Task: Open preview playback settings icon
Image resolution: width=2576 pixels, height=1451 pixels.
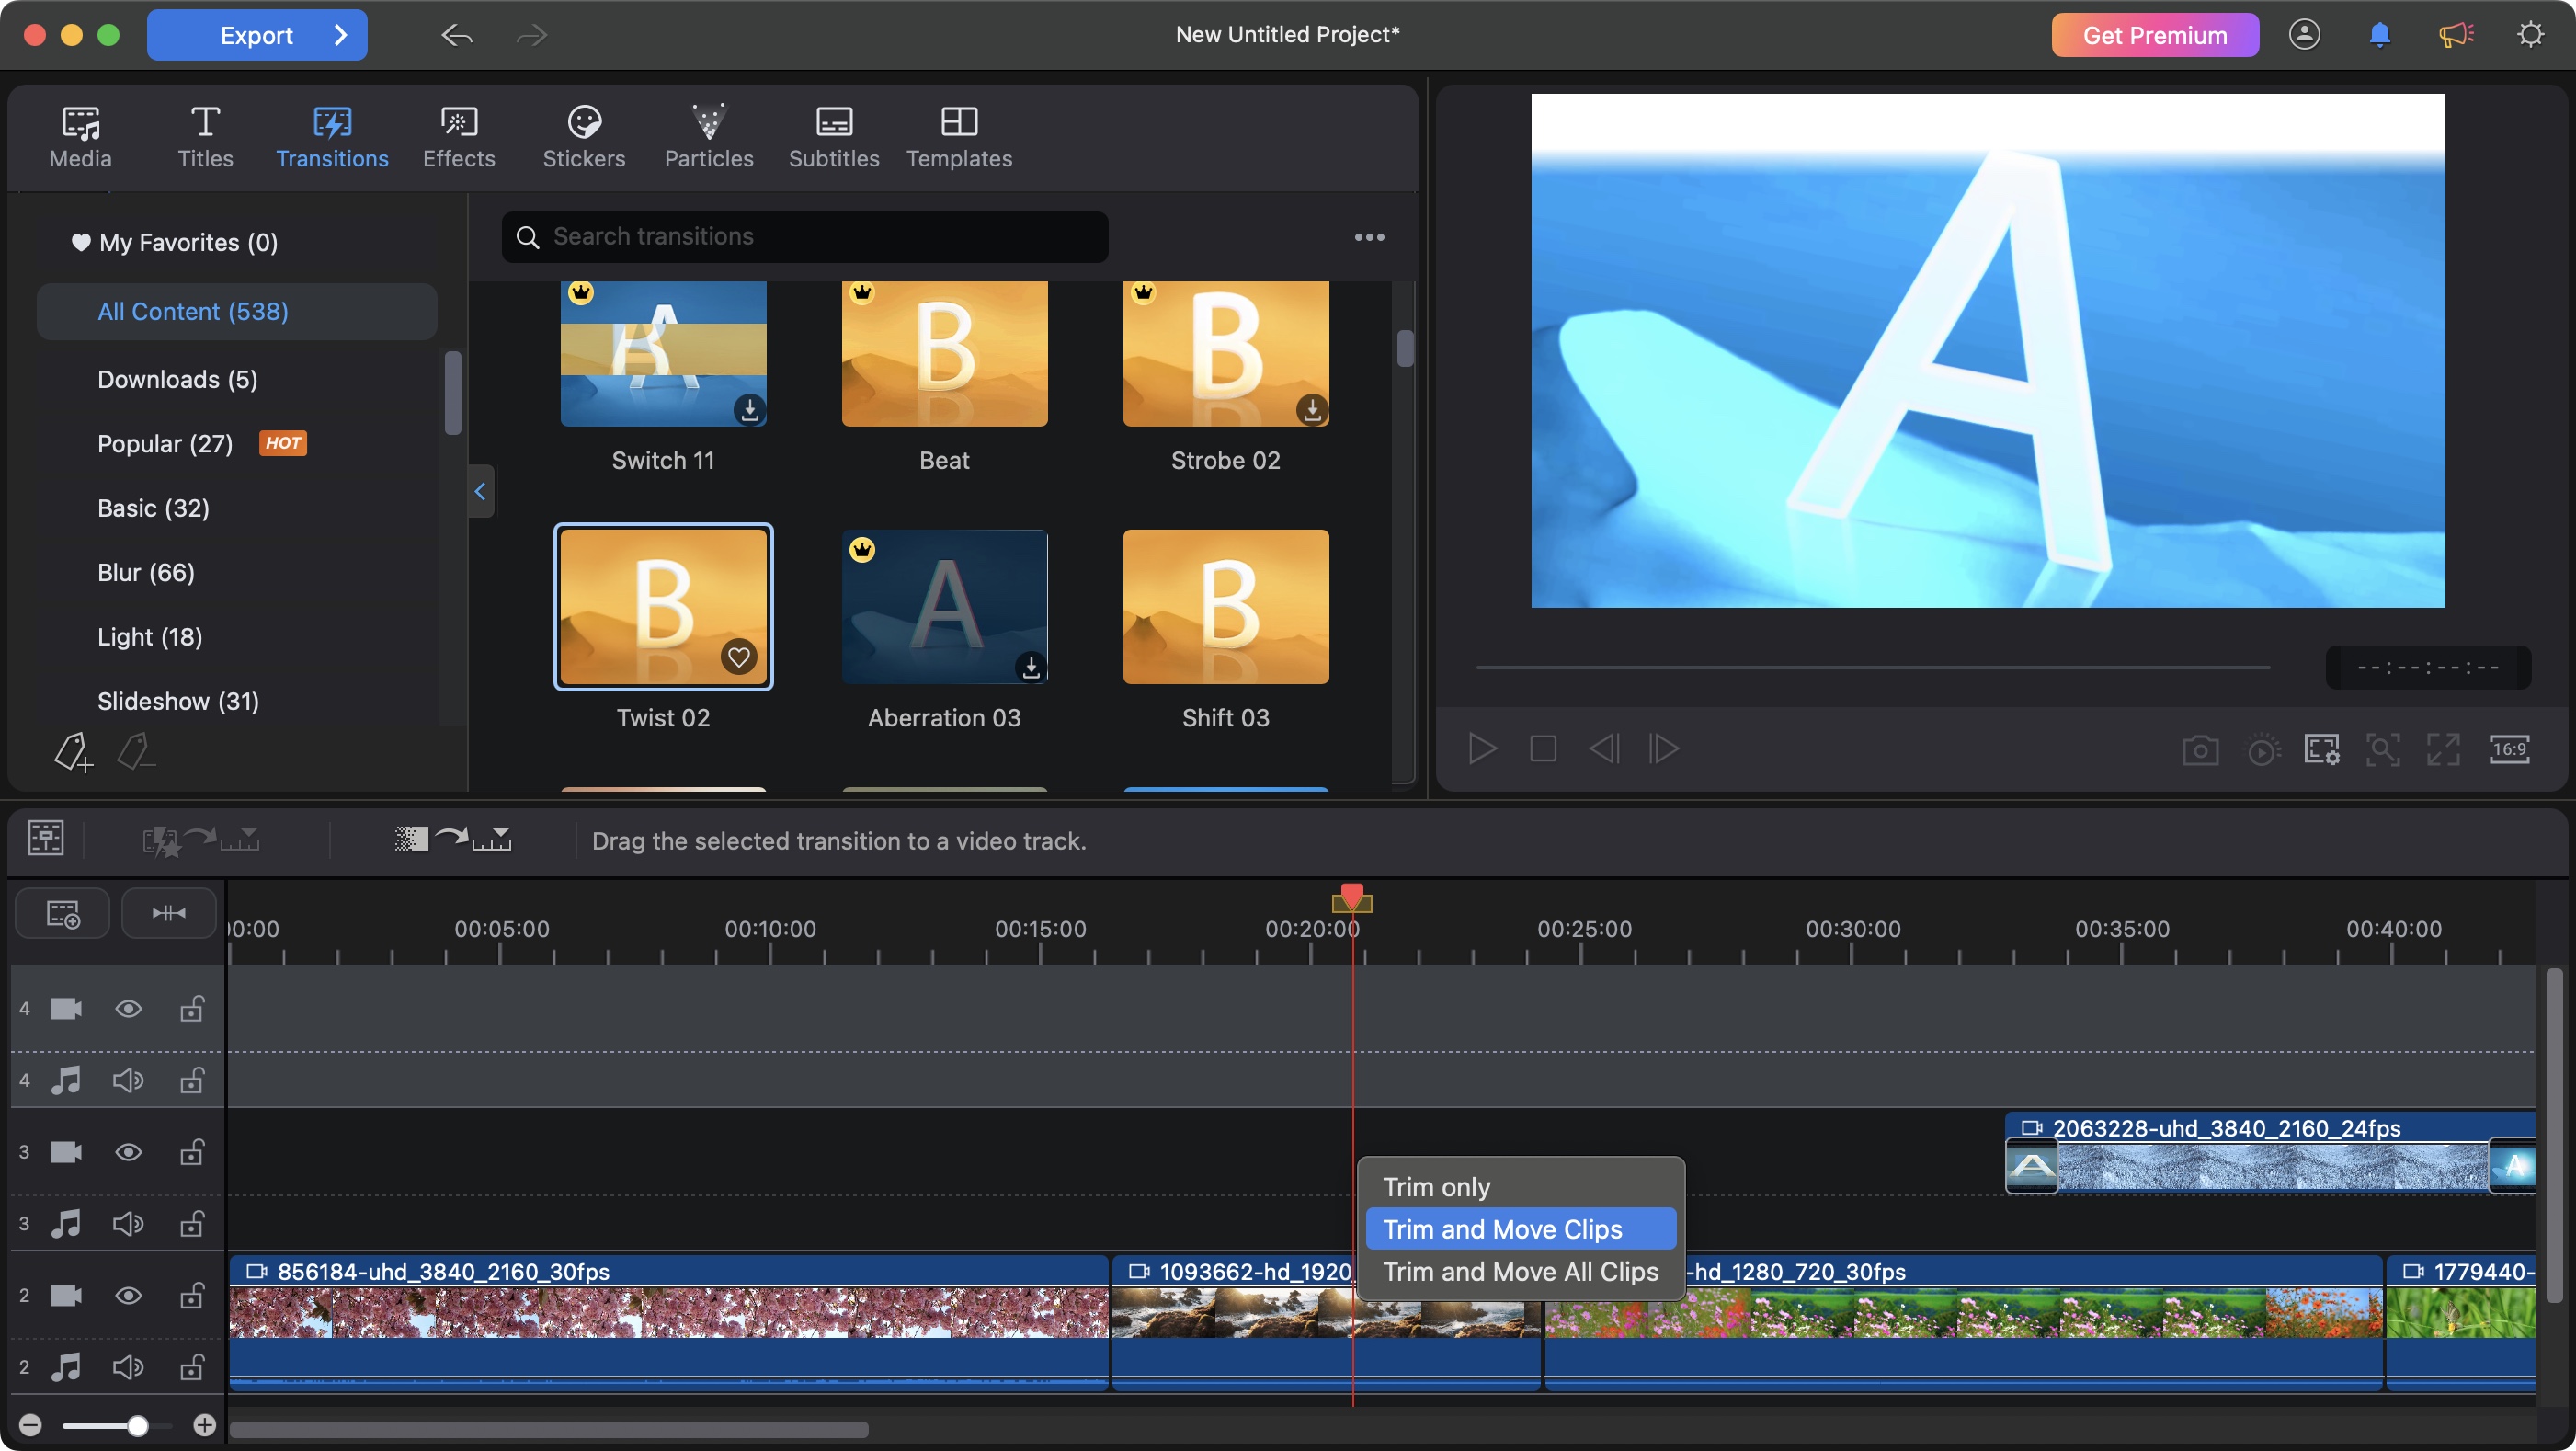Action: click(x=2263, y=749)
